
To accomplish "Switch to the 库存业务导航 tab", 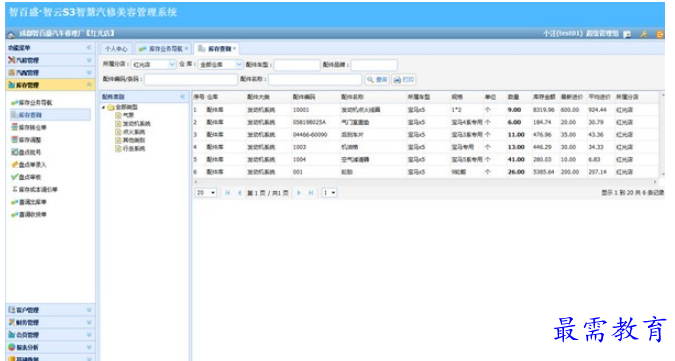I will tap(163, 49).
